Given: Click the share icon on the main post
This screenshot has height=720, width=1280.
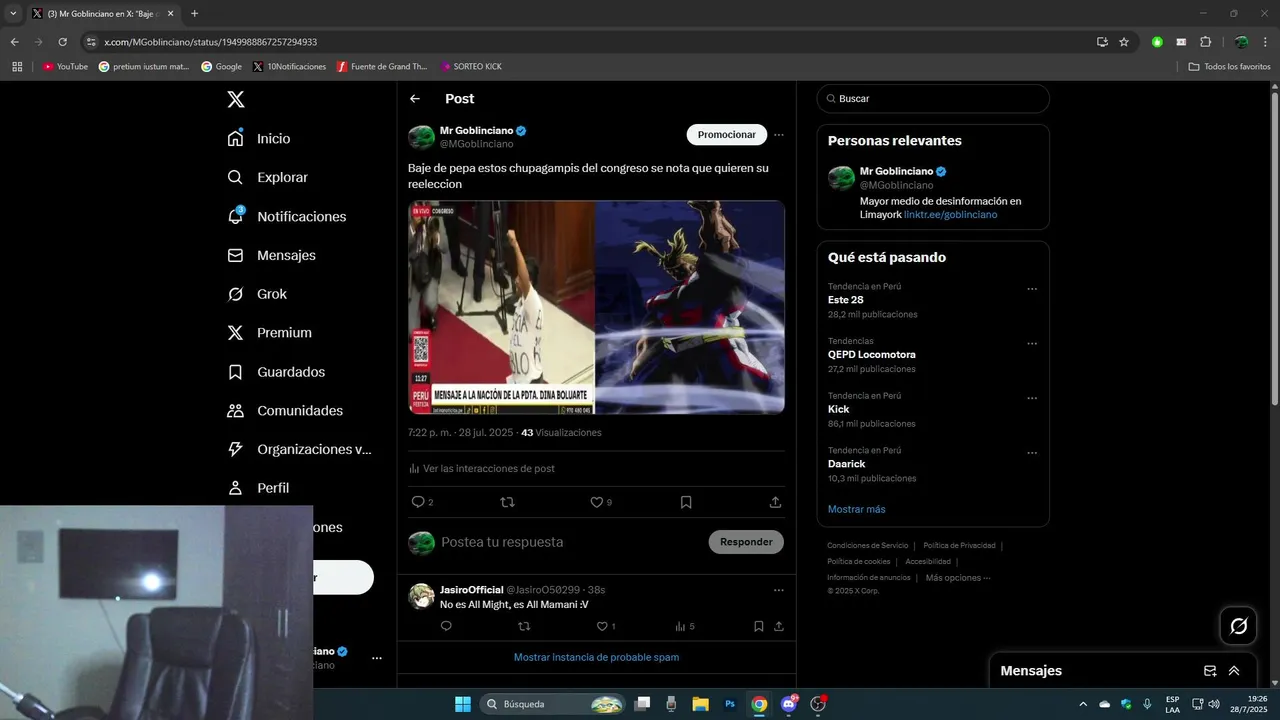Looking at the screenshot, I should (775, 502).
